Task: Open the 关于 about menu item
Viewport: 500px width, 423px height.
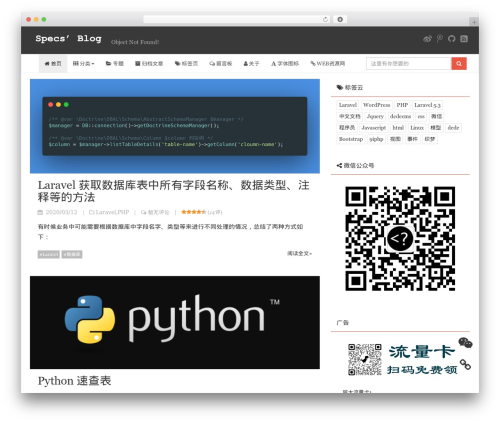Action: pos(251,64)
